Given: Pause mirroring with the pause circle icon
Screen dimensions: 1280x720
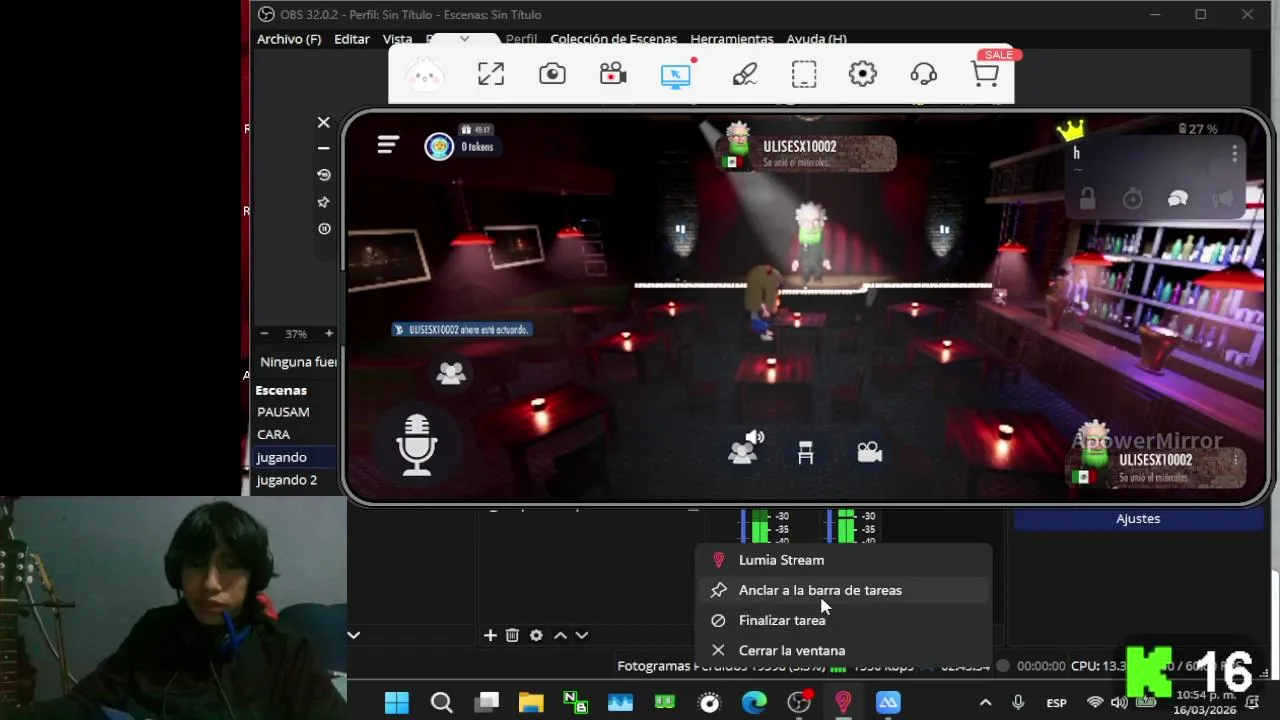Looking at the screenshot, I should 323,229.
